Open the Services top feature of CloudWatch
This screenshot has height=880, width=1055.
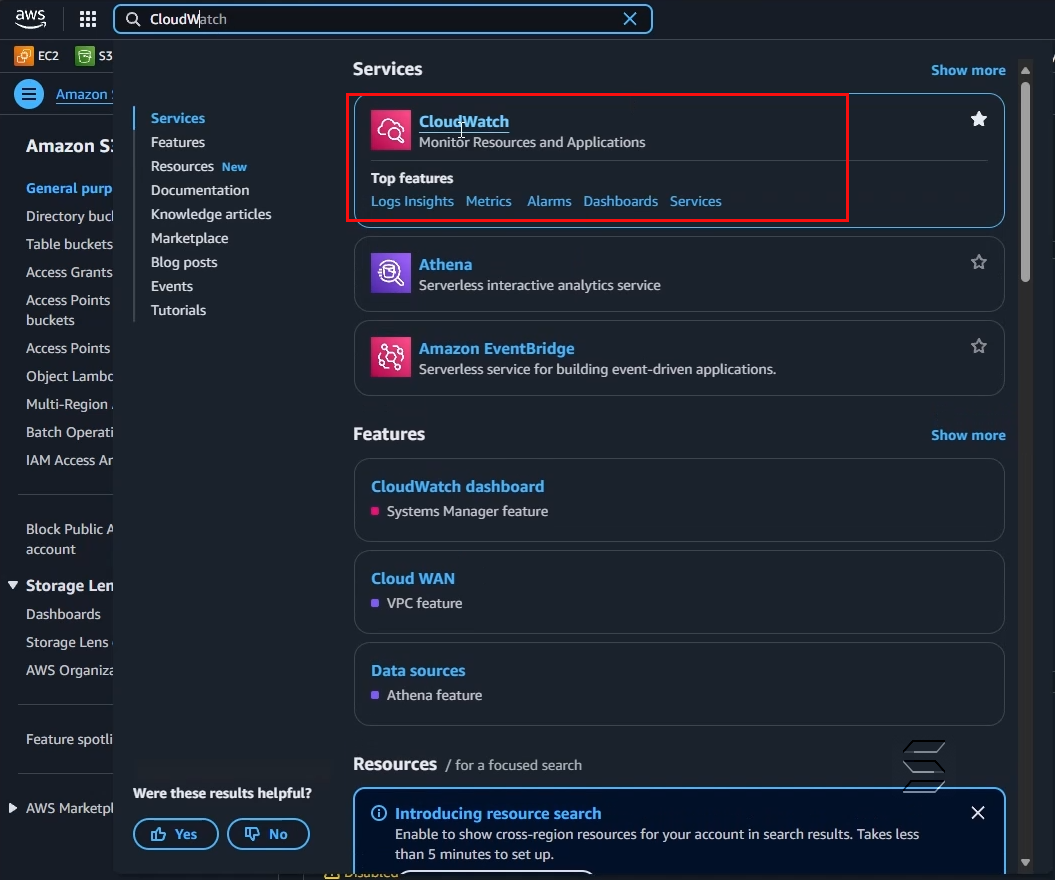click(x=696, y=201)
